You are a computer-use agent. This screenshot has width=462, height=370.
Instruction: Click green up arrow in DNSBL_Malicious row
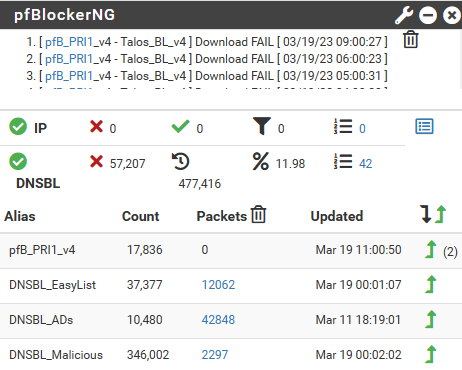(431, 354)
